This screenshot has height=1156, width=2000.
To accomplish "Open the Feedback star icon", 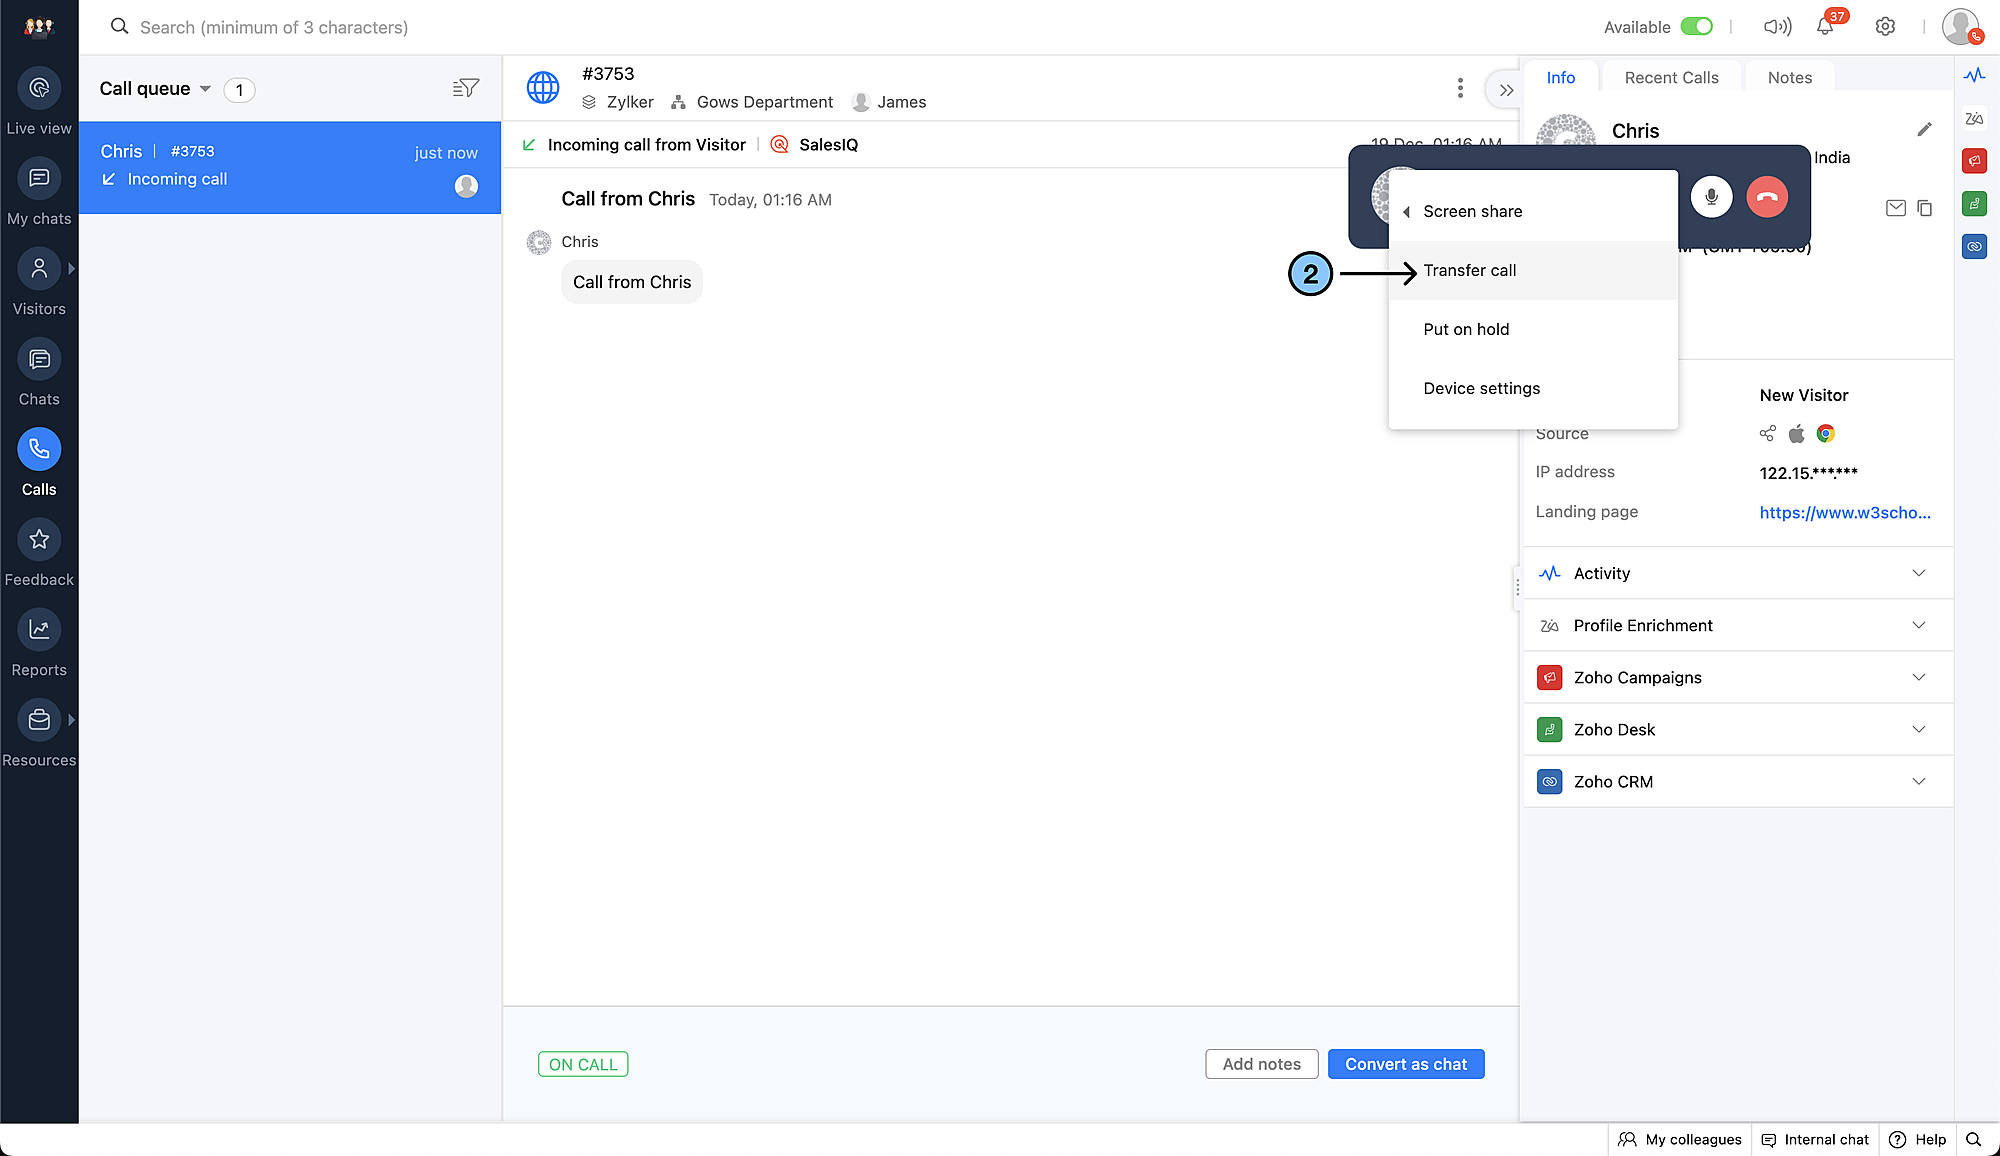I will 39,540.
